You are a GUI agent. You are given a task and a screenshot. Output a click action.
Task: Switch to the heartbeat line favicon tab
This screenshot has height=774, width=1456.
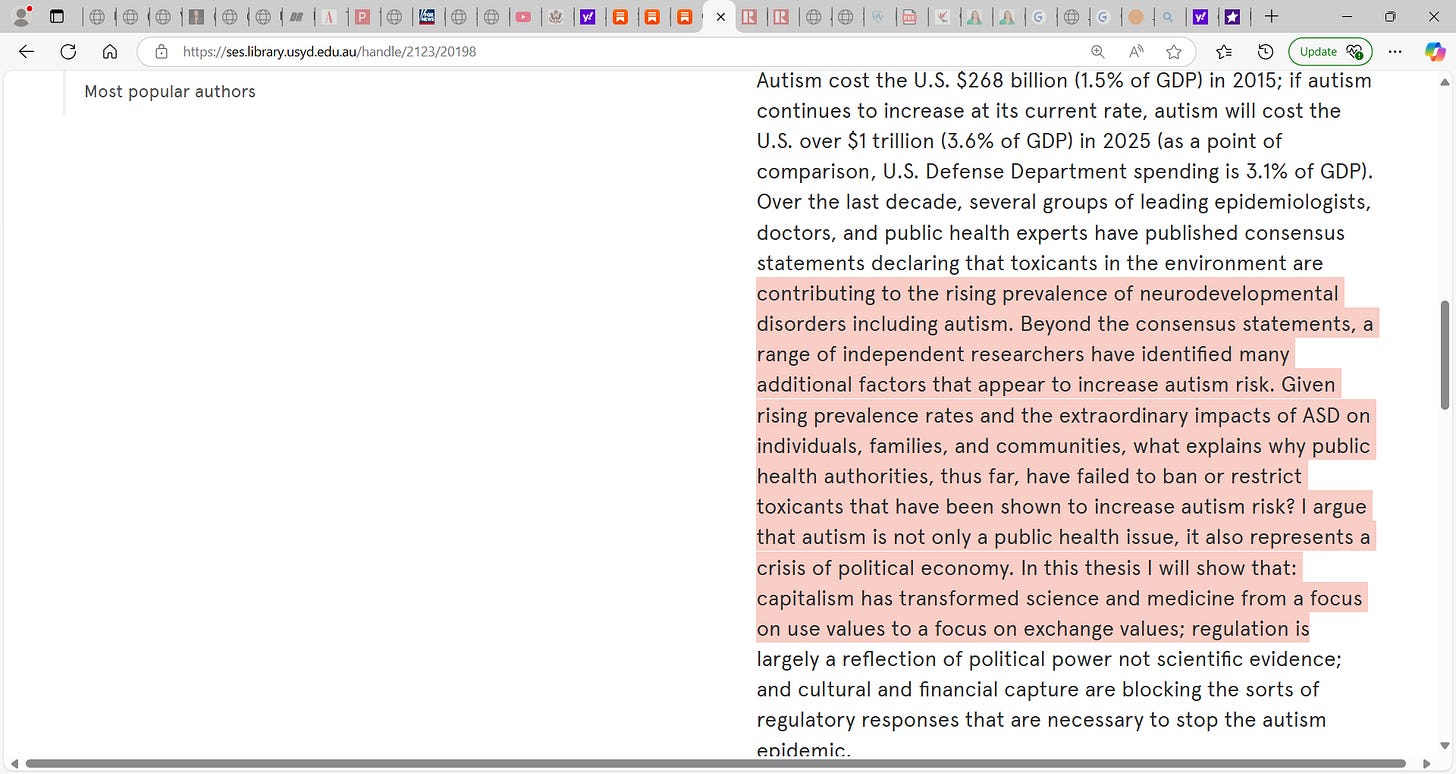pos(878,17)
